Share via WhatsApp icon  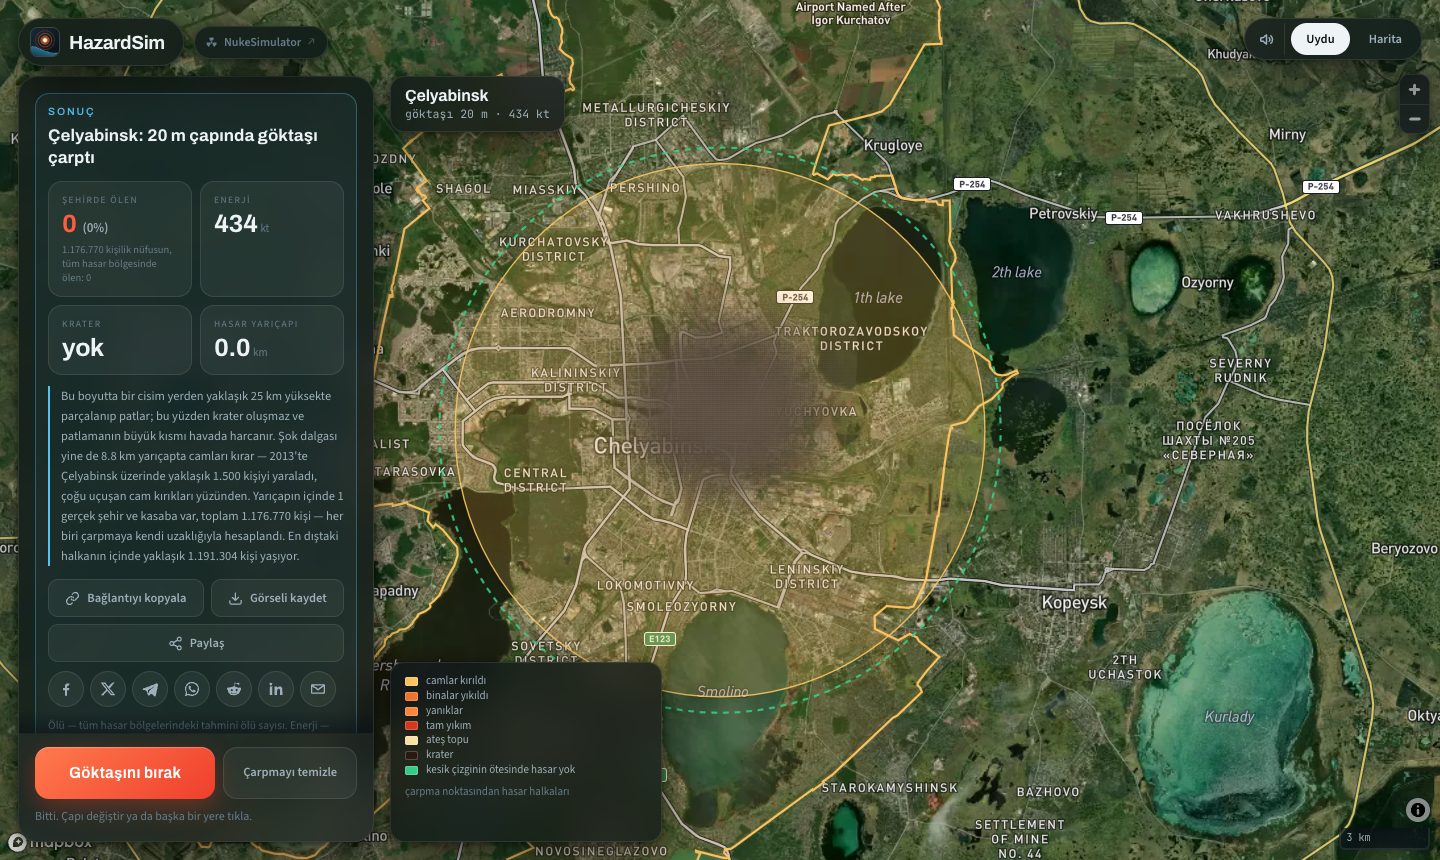[x=192, y=689]
